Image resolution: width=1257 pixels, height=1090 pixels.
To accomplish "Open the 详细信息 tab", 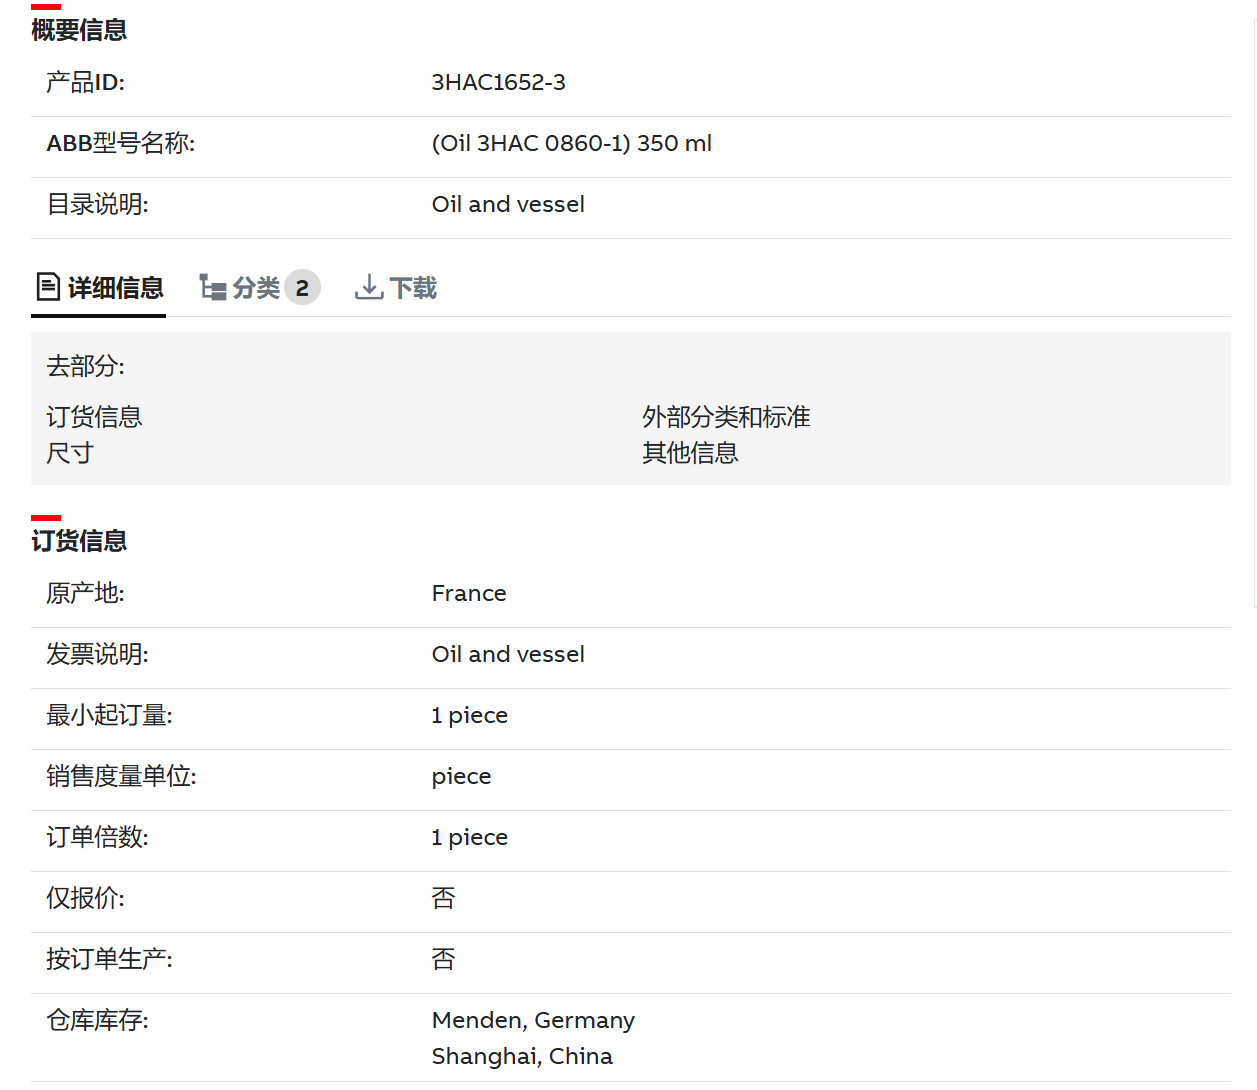I will tap(99, 288).
